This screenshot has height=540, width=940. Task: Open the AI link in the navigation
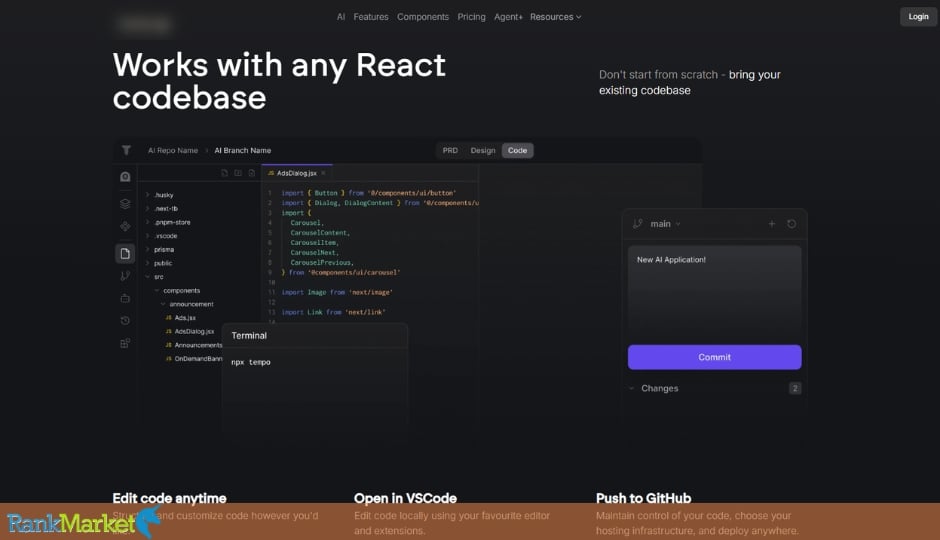click(x=341, y=17)
